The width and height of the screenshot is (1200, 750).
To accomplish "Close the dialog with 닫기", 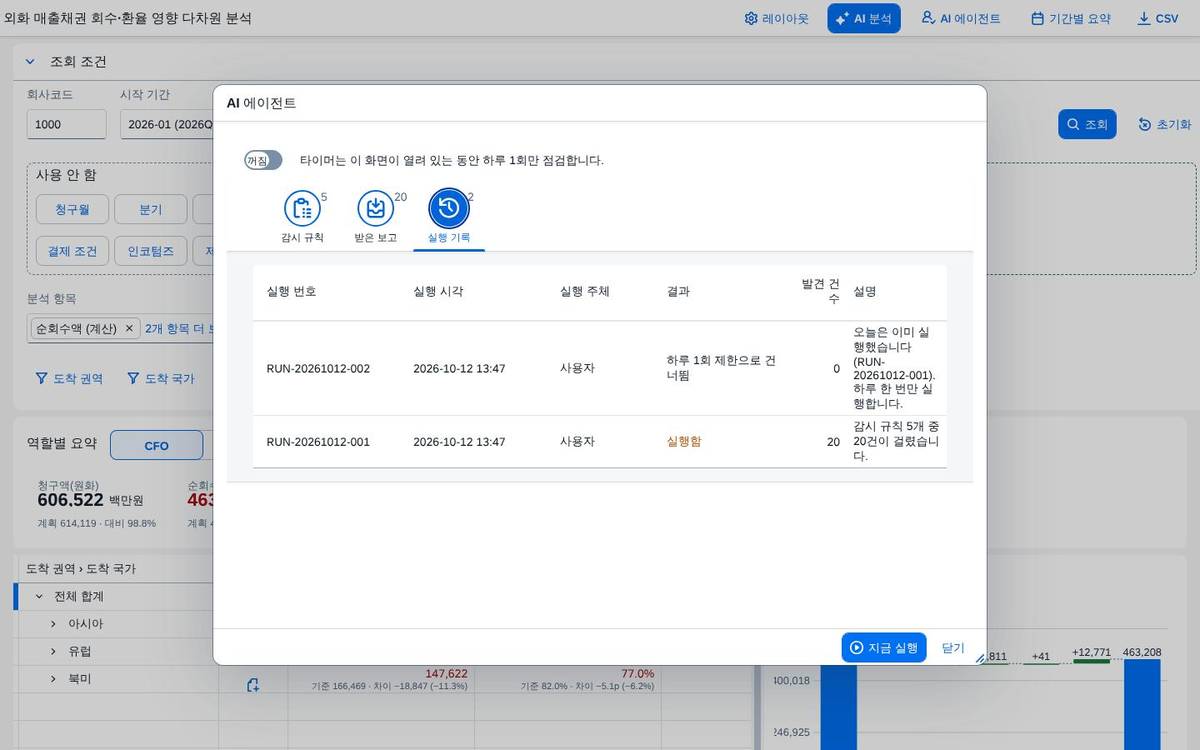I will tap(953, 647).
